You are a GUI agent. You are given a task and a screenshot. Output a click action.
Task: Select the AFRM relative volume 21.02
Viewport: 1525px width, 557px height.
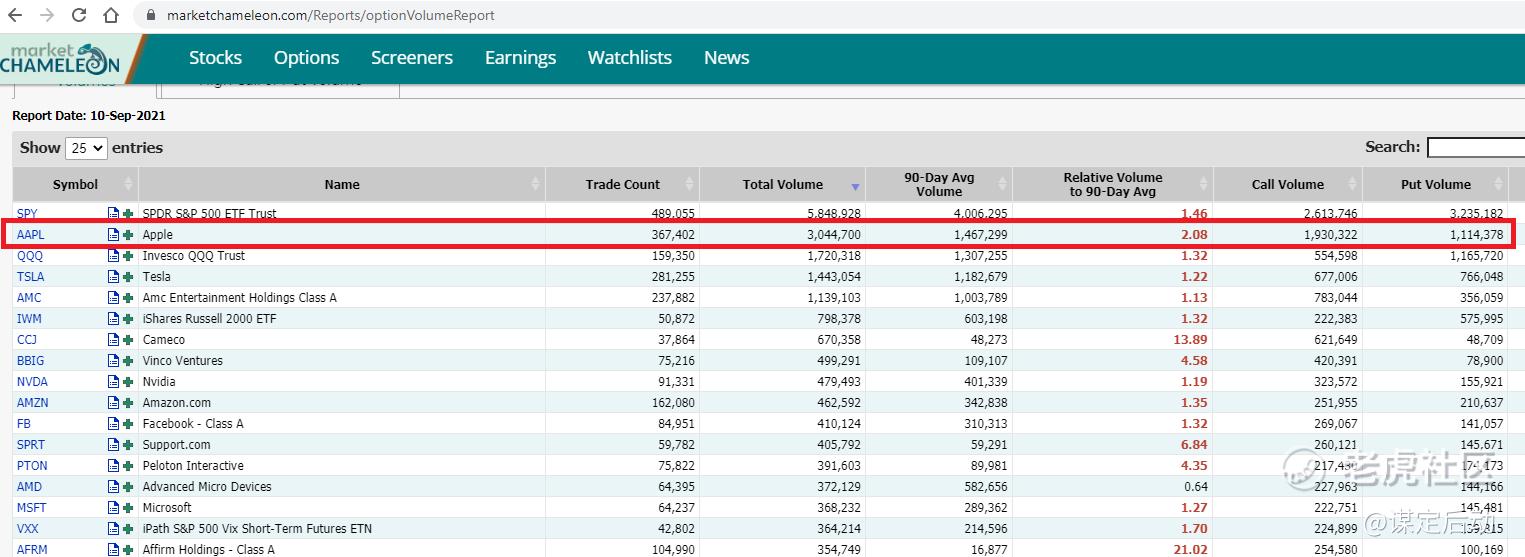(1188, 550)
